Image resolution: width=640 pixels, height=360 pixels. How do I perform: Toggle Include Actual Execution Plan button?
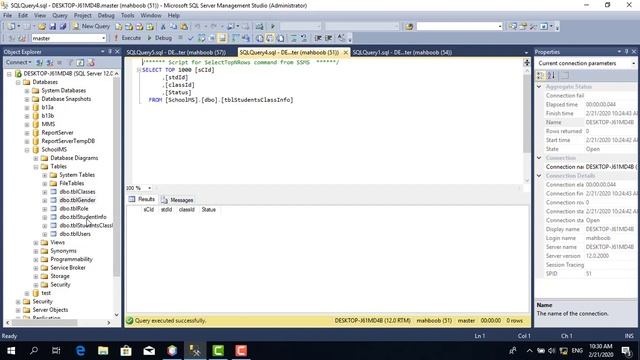[236, 38]
